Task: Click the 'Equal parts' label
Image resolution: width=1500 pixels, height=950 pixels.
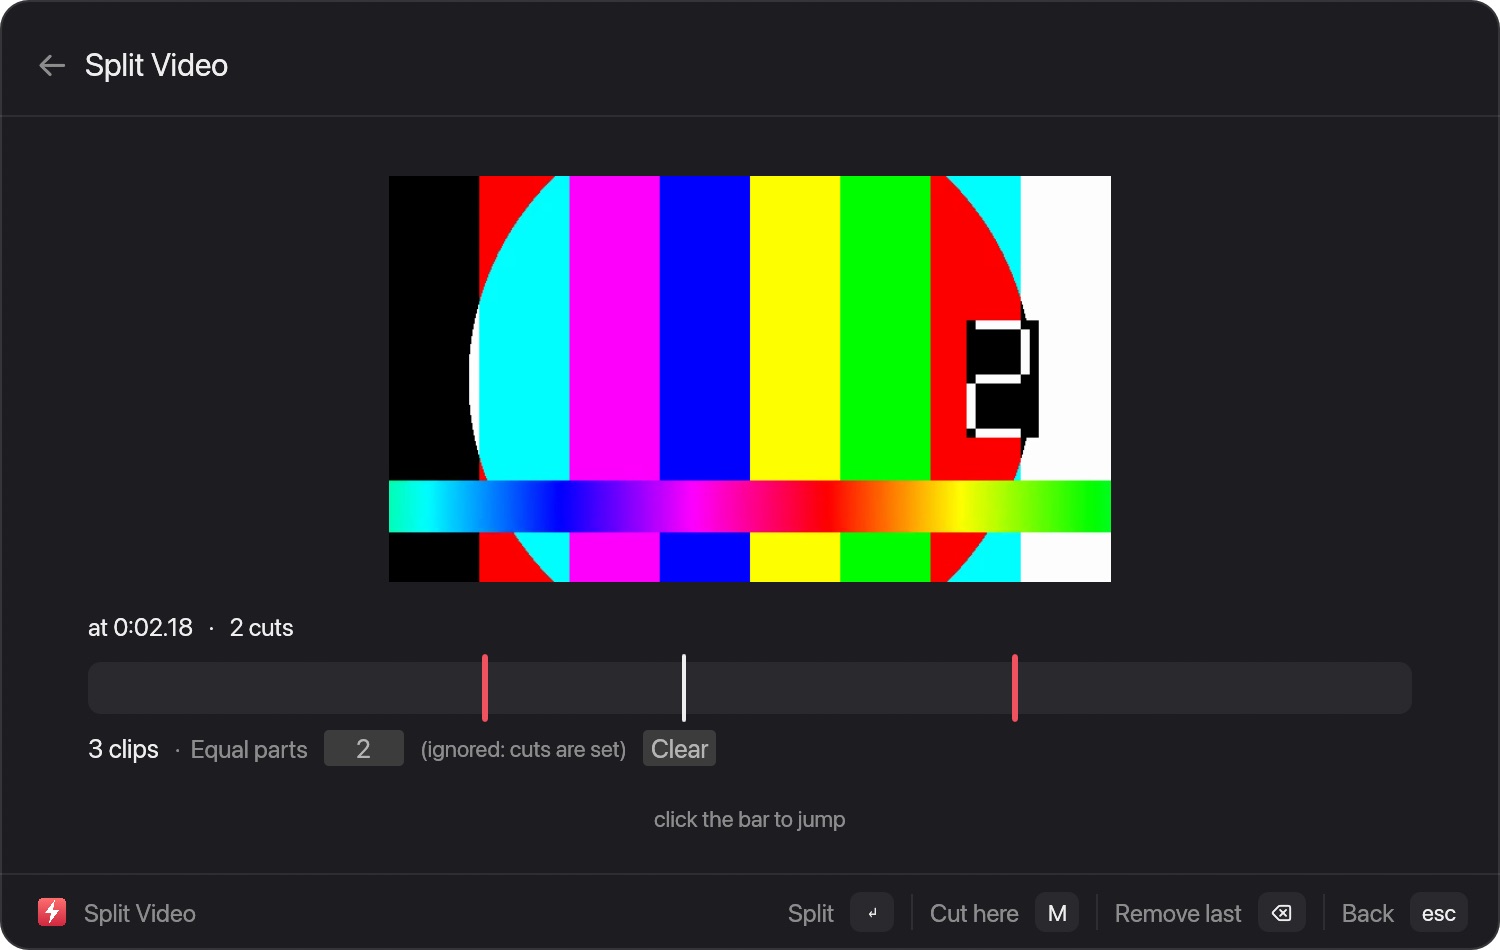Action: coord(249,750)
